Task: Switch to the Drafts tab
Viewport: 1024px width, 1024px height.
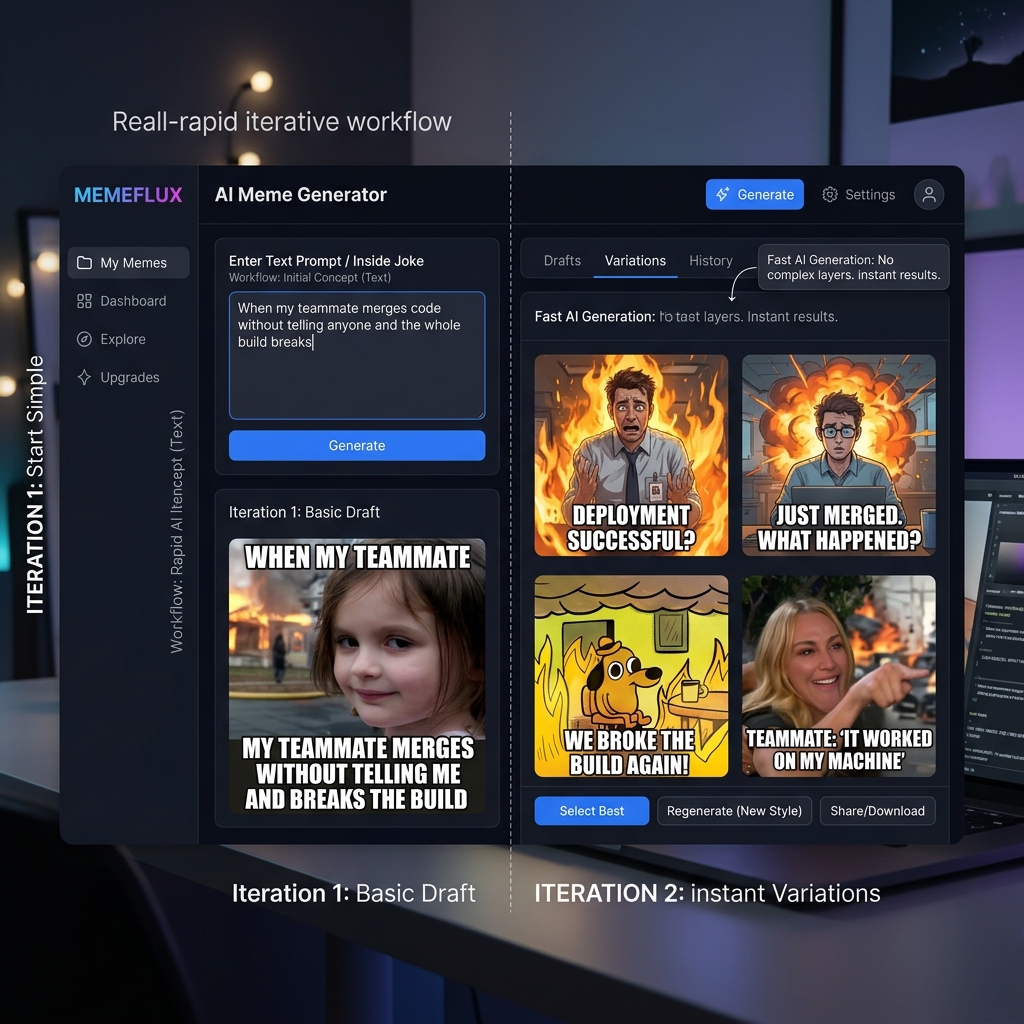Action: 562,261
